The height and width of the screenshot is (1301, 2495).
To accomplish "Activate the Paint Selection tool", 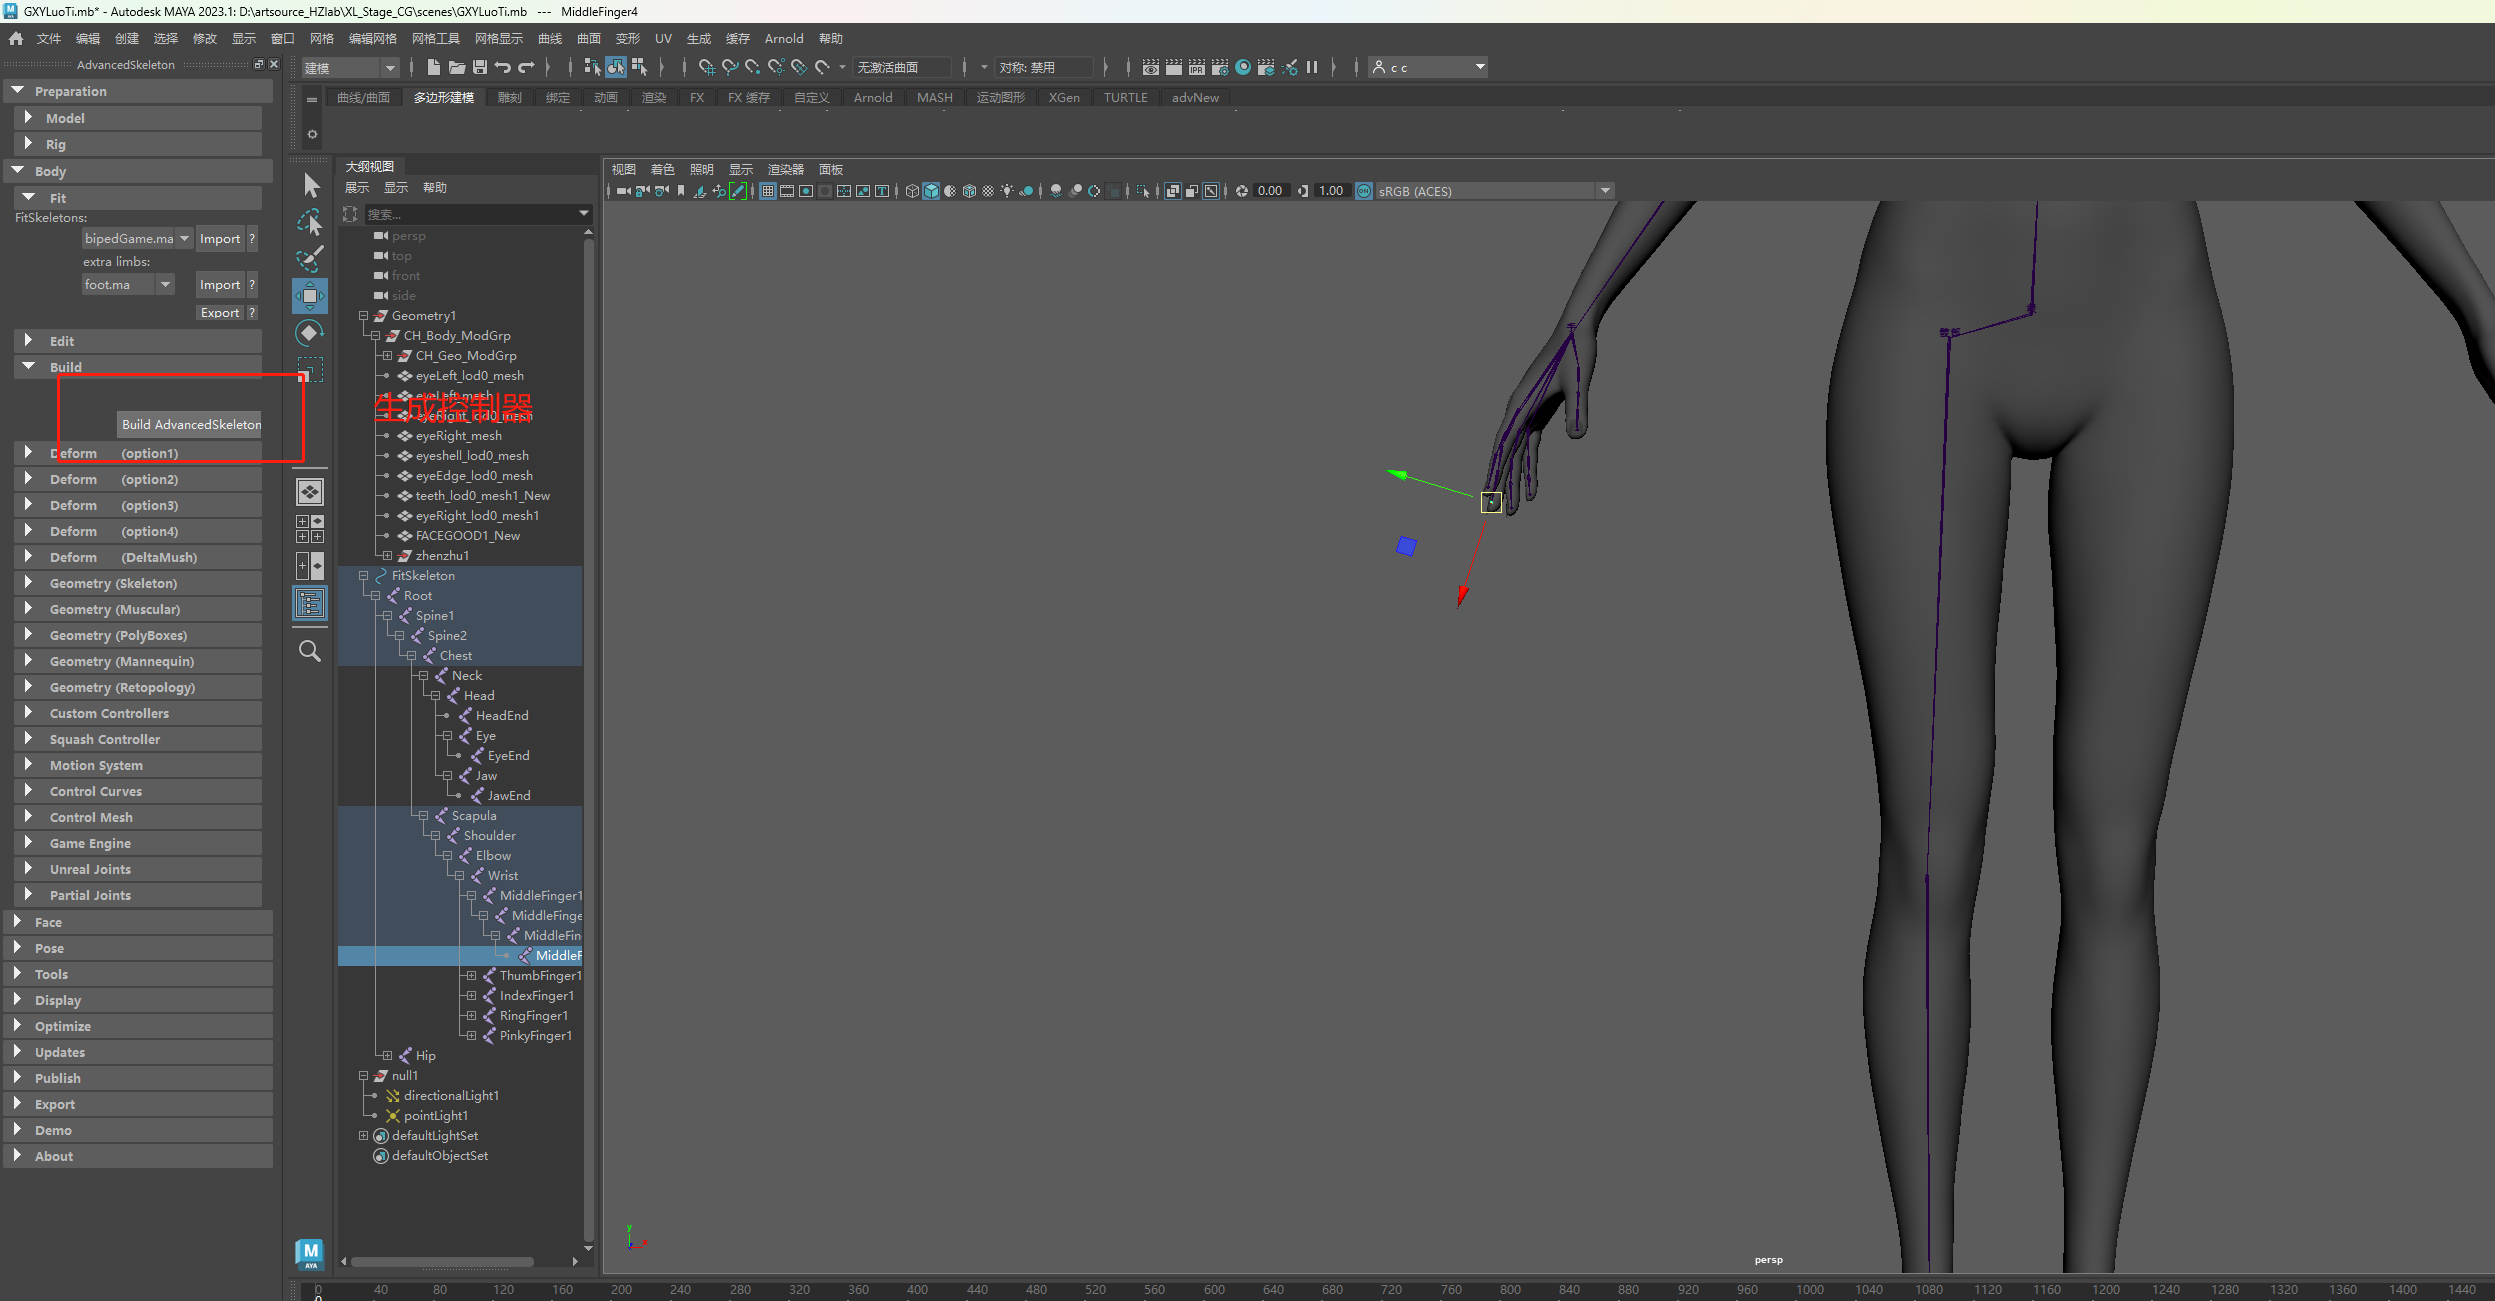I will (x=310, y=259).
